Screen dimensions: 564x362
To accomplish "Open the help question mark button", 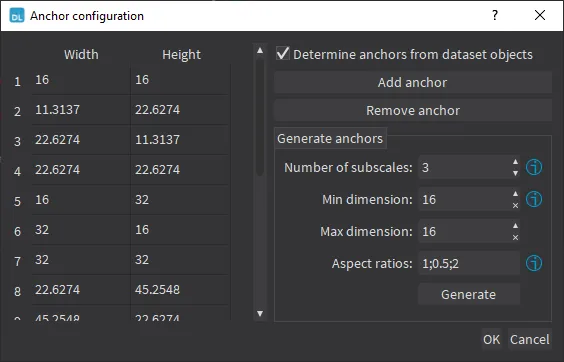I will tap(495, 15).
